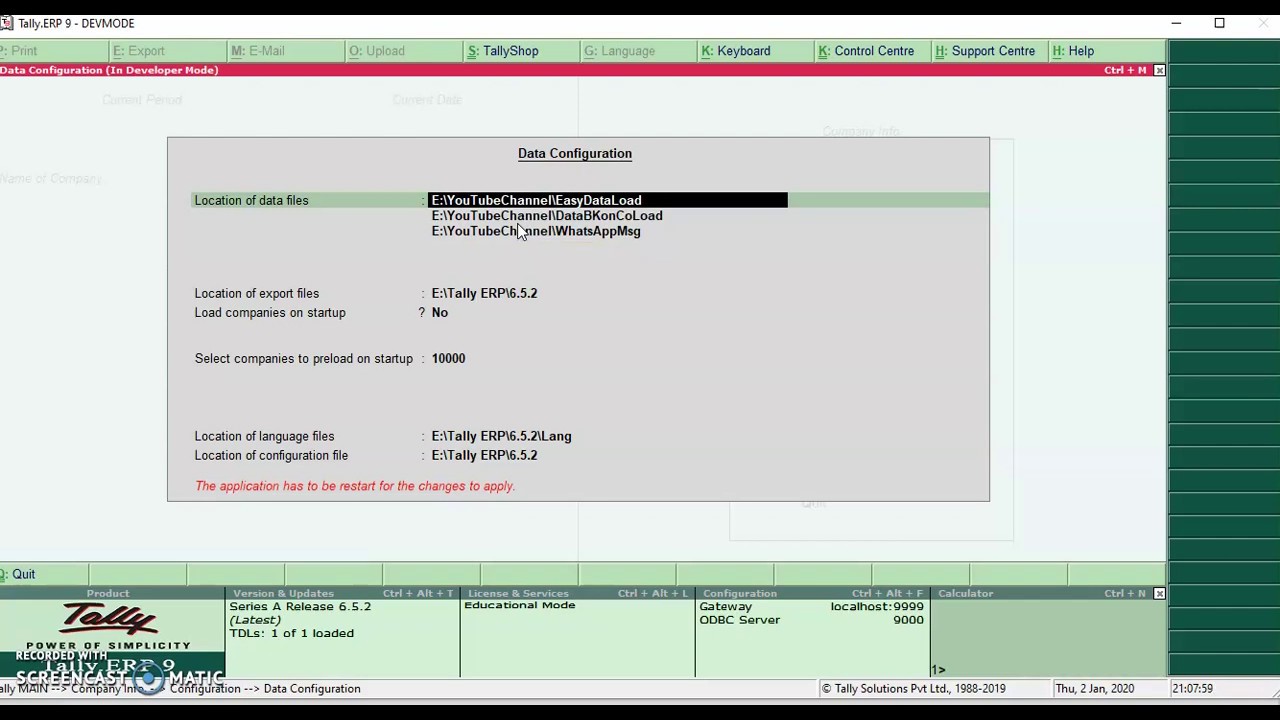The height and width of the screenshot is (720, 1280).
Task: Select the DataBKonCoLoad data path
Action: point(547,216)
